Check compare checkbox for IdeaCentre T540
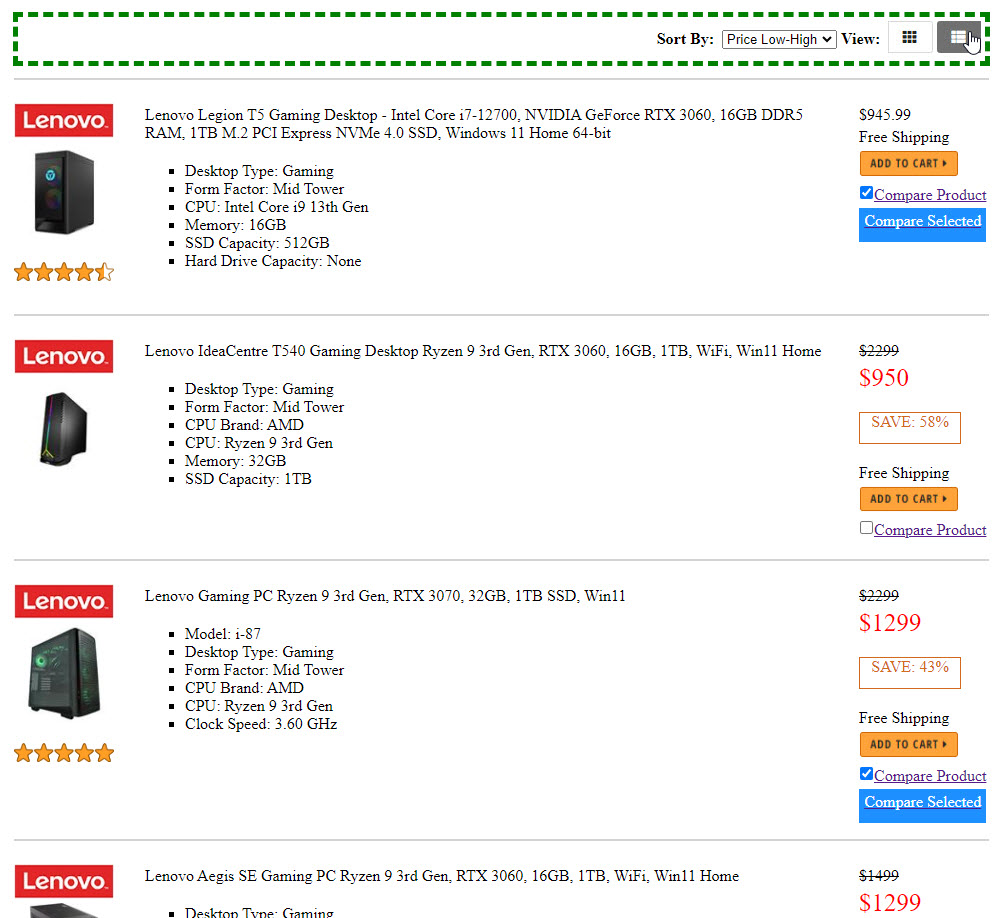 (x=866, y=528)
